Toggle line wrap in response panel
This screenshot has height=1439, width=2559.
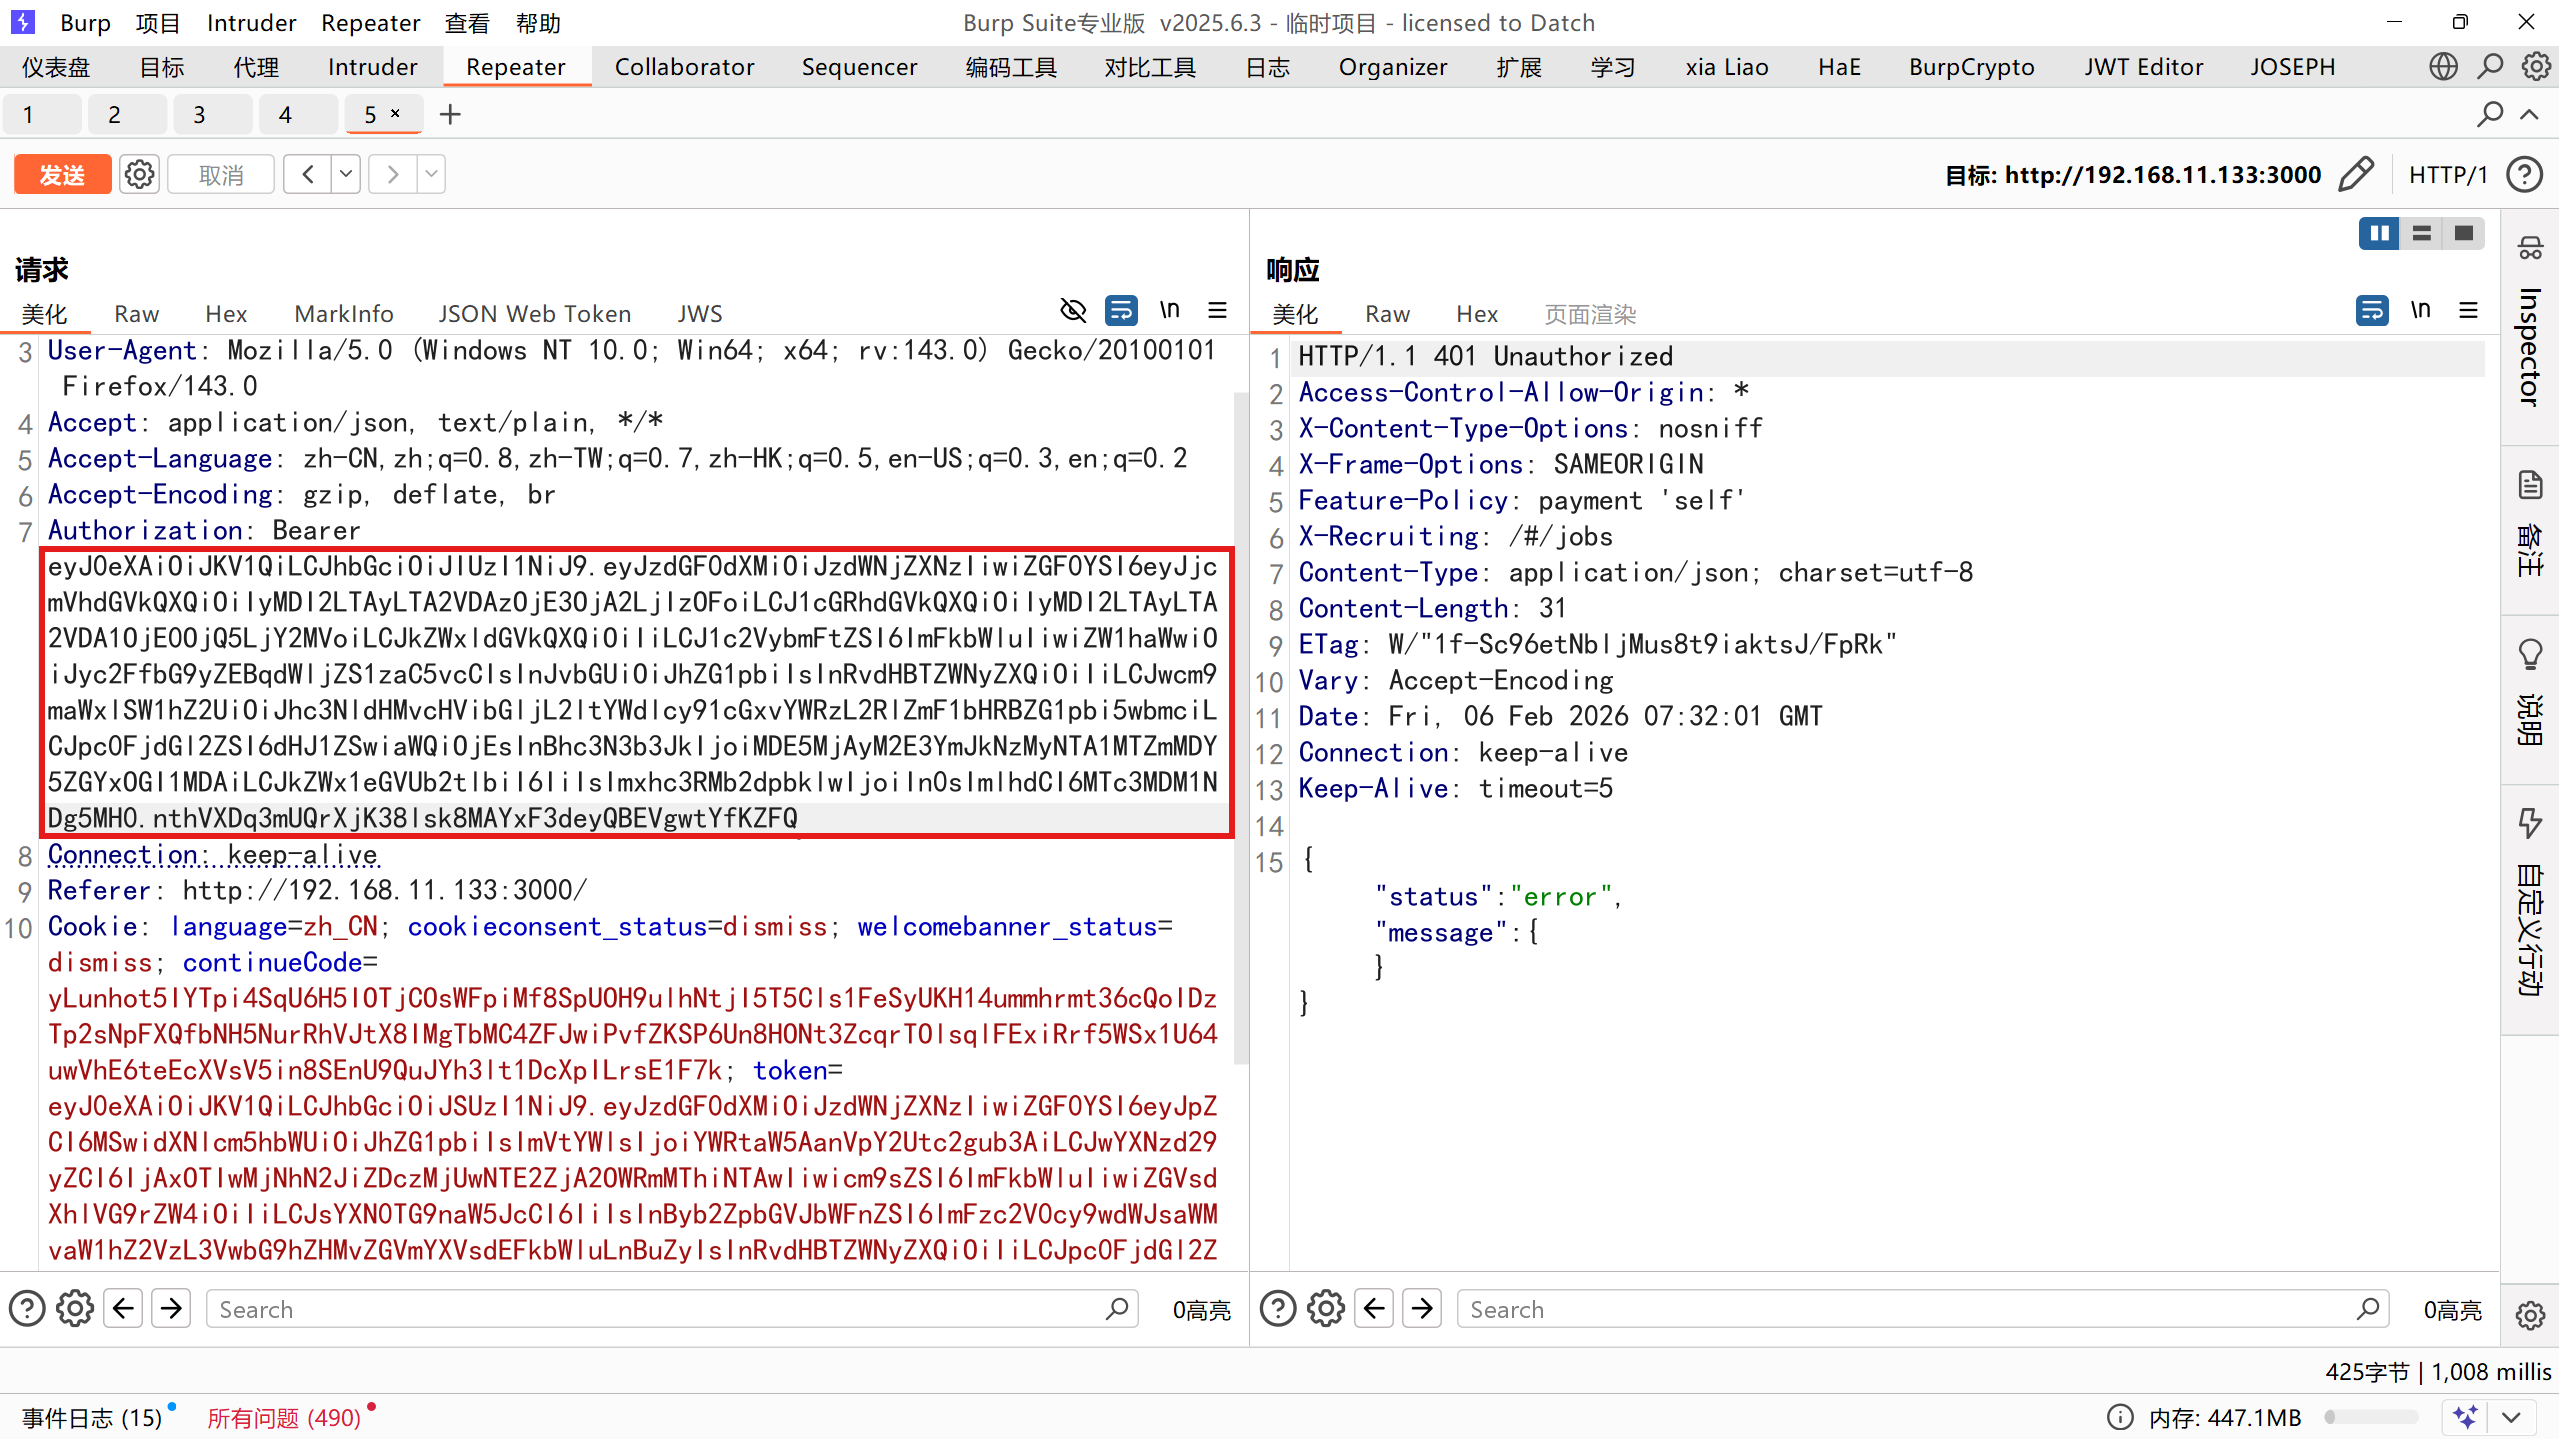(2371, 311)
